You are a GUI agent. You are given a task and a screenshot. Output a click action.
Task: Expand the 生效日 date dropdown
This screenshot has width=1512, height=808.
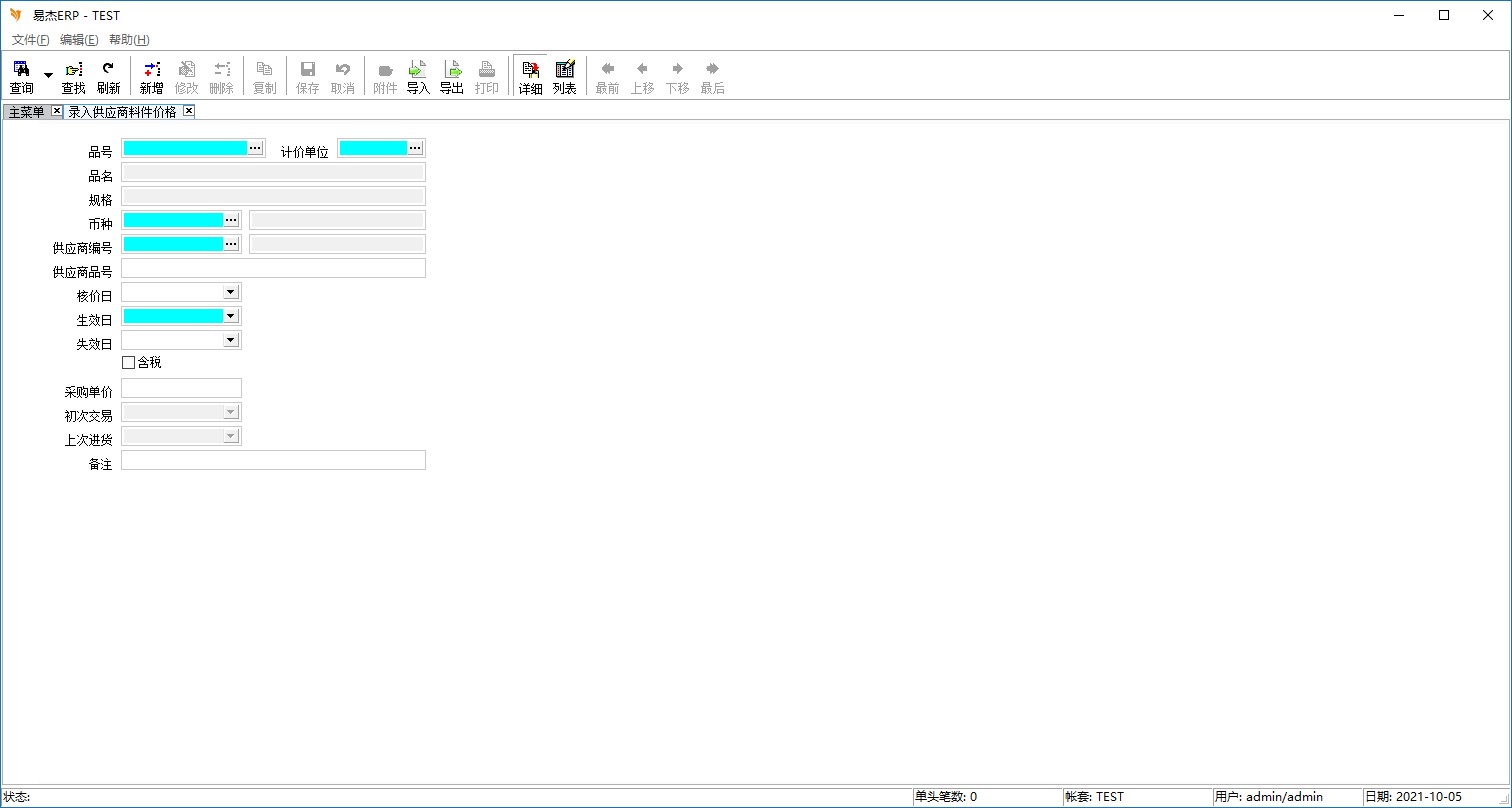pos(230,316)
